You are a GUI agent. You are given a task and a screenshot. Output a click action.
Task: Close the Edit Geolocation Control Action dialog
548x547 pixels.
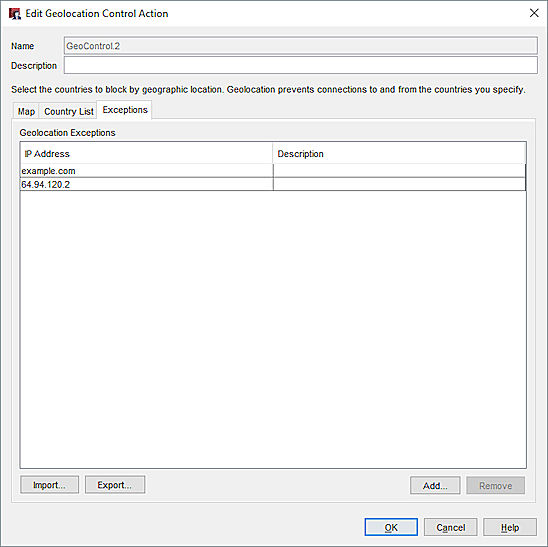(534, 13)
